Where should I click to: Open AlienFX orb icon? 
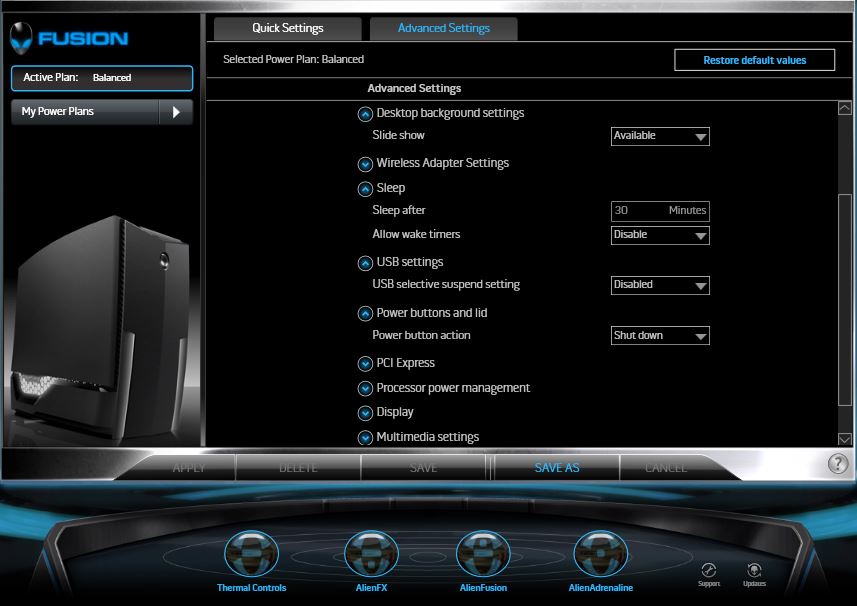coord(371,554)
